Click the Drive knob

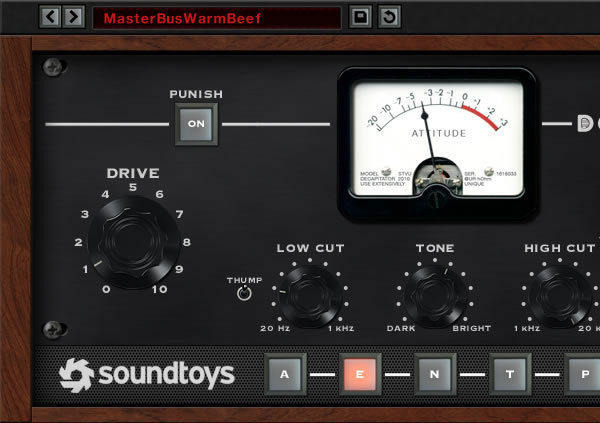tap(134, 242)
